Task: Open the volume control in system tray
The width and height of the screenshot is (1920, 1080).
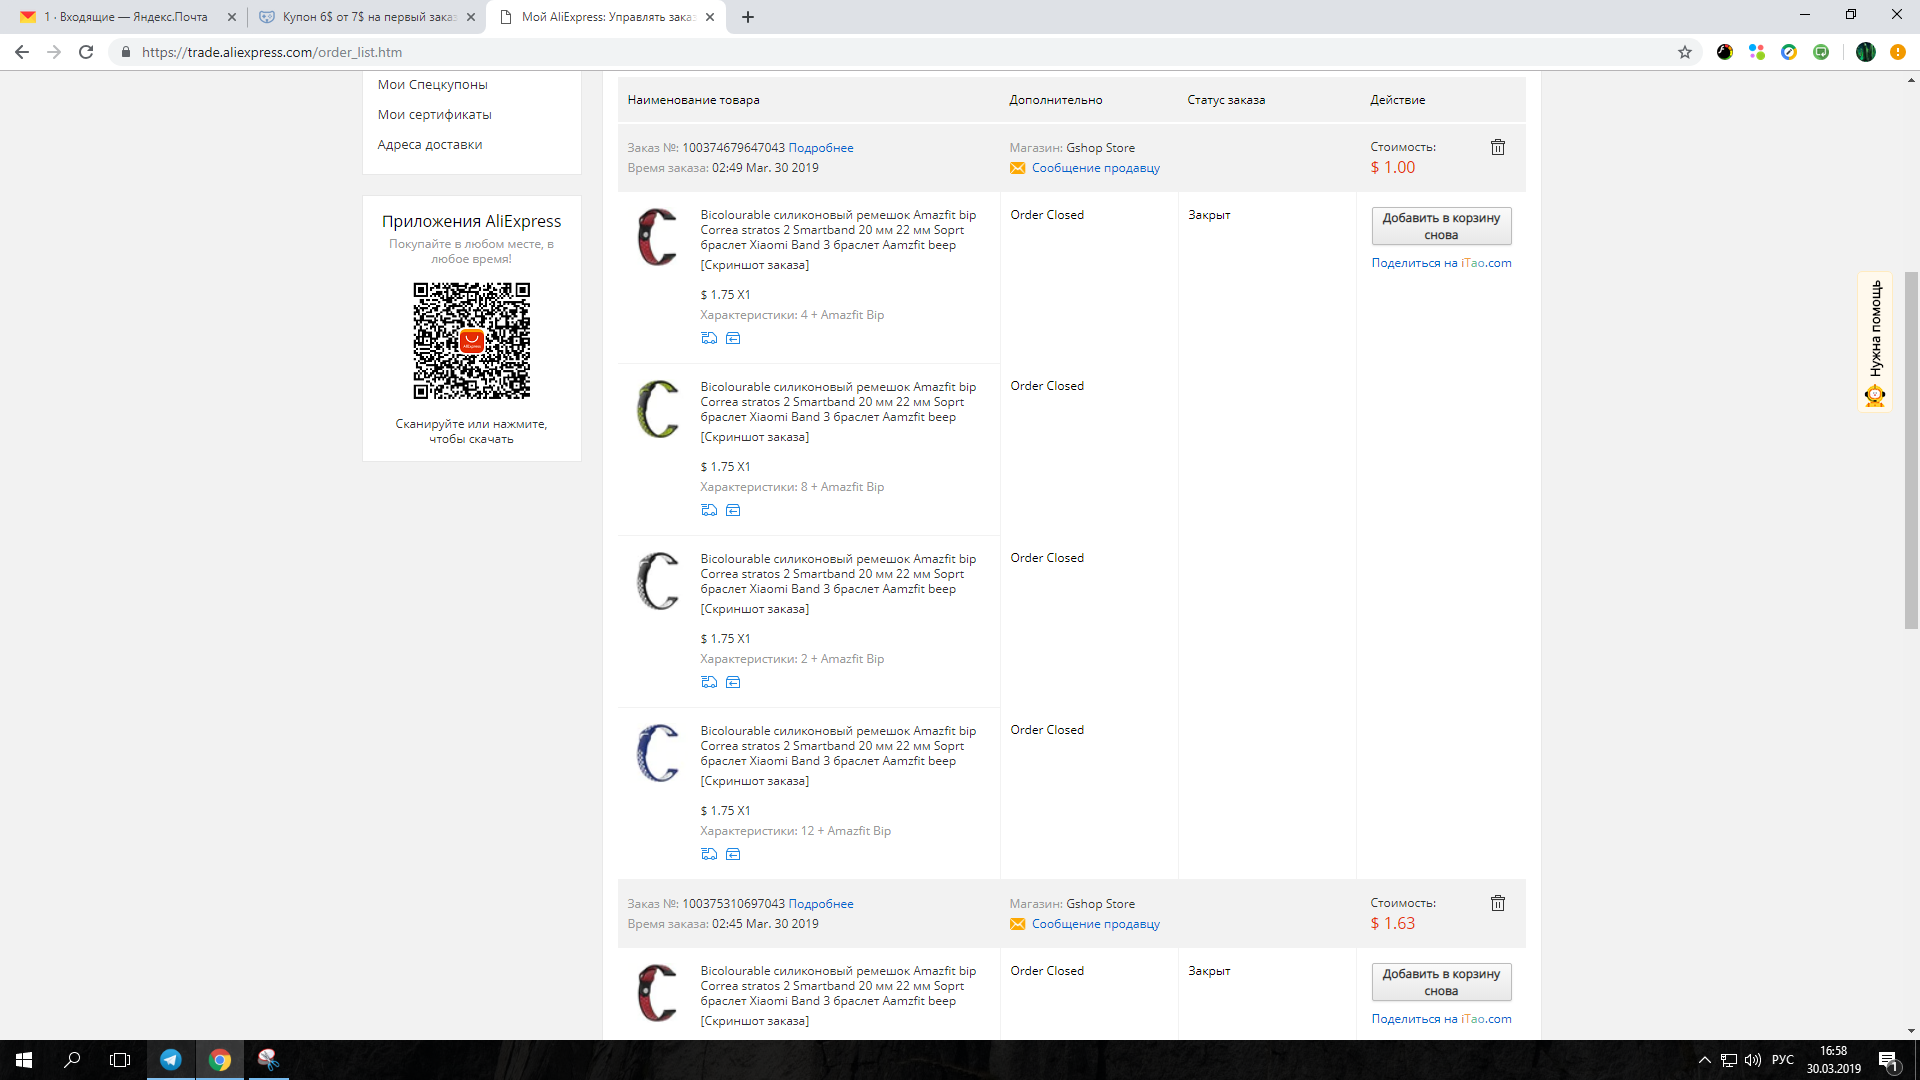Action: point(1753,1060)
